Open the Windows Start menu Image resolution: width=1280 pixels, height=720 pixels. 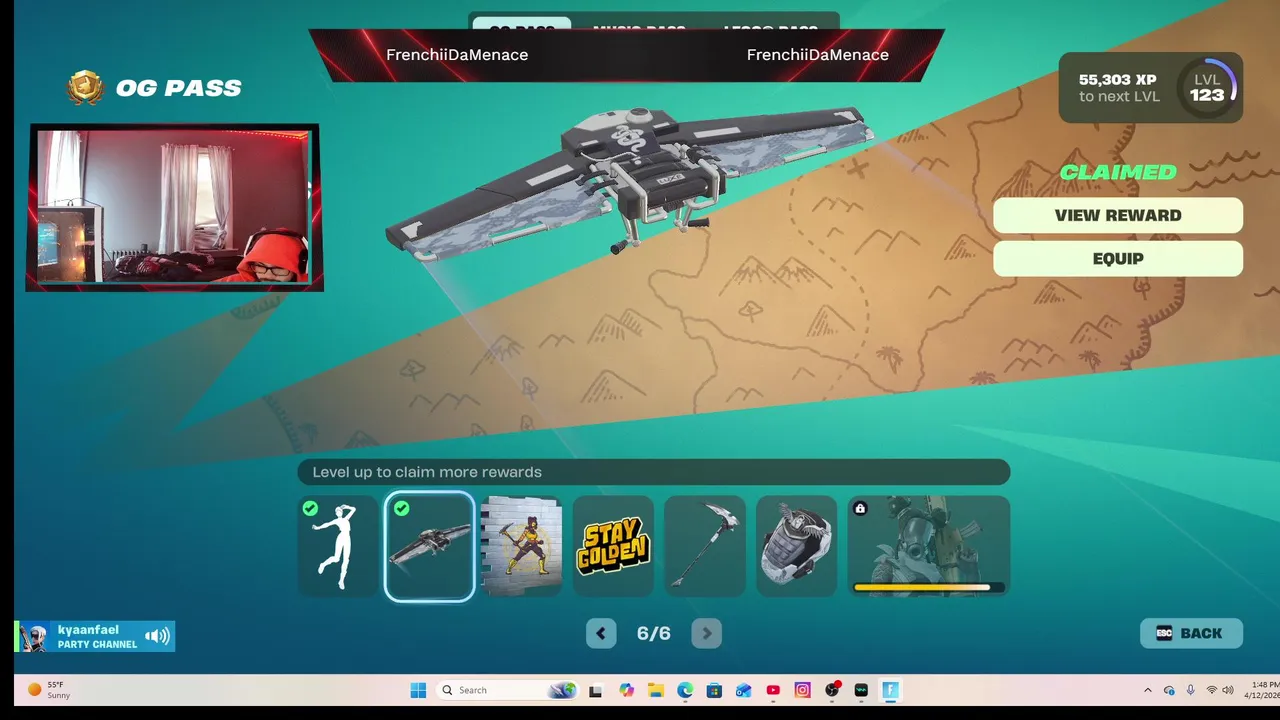pos(418,690)
